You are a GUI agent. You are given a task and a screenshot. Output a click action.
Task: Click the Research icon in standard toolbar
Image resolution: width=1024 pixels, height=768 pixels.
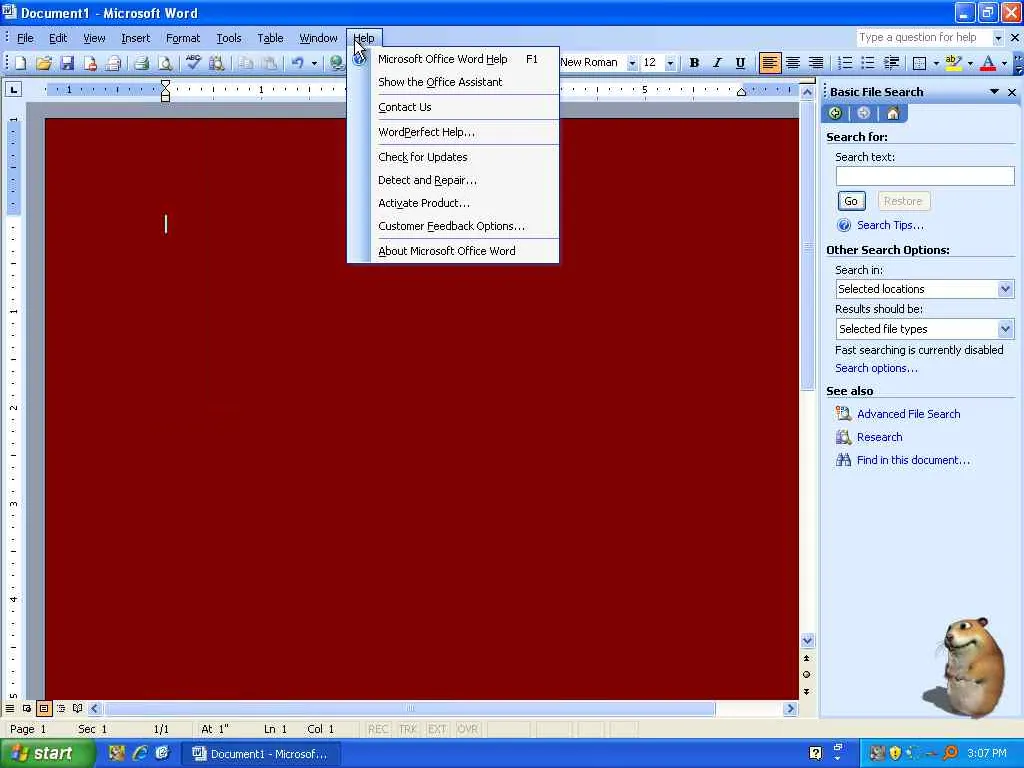click(x=216, y=63)
